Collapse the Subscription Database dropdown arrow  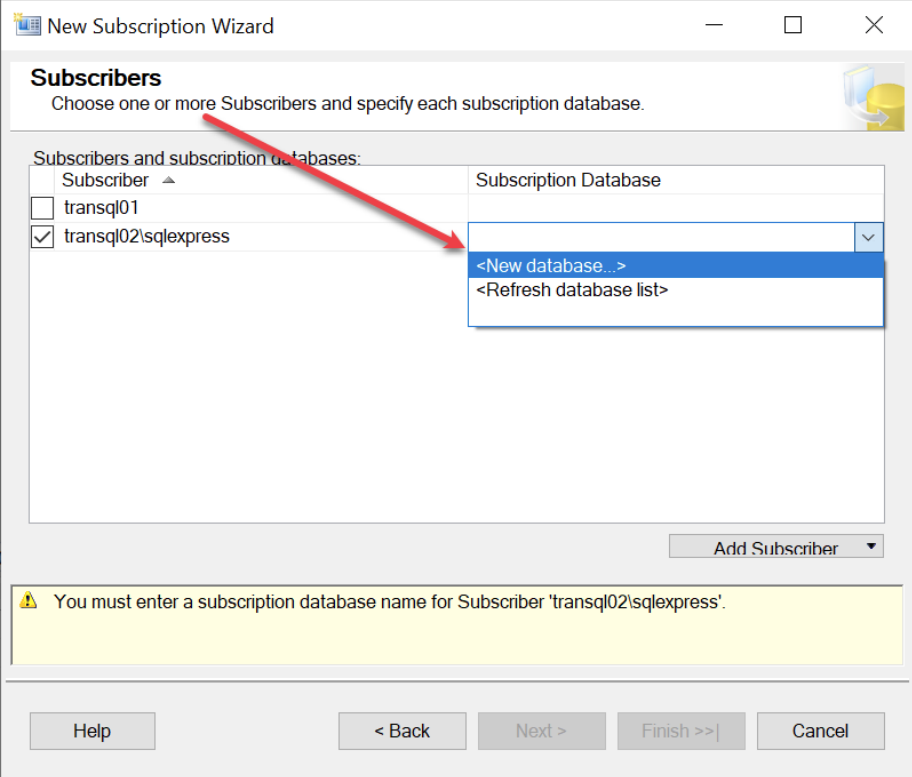(x=868, y=237)
